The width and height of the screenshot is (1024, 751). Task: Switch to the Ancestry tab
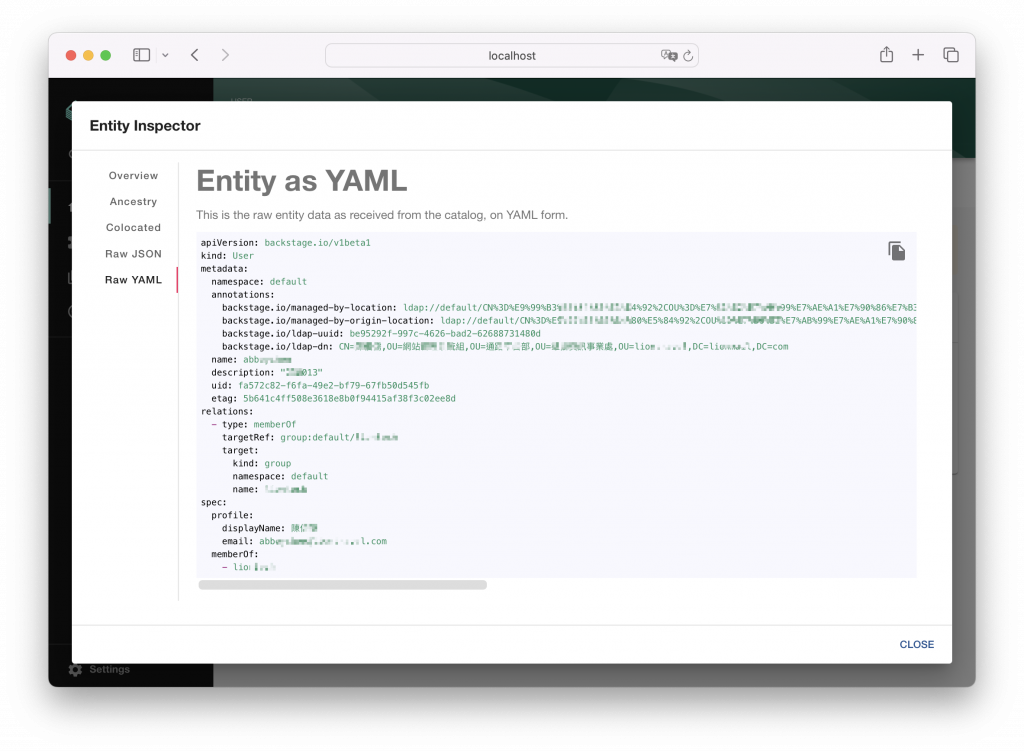(133, 202)
